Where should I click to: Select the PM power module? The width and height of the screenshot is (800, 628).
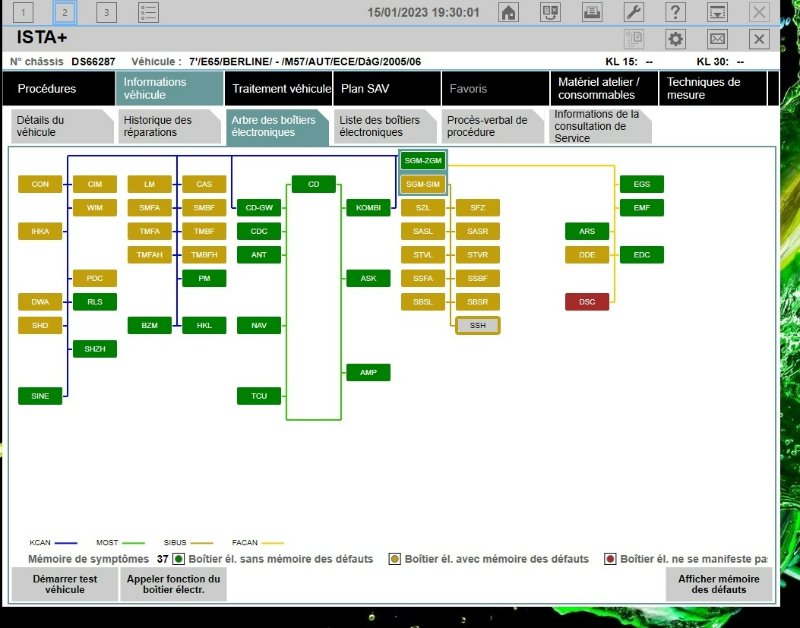click(x=204, y=278)
